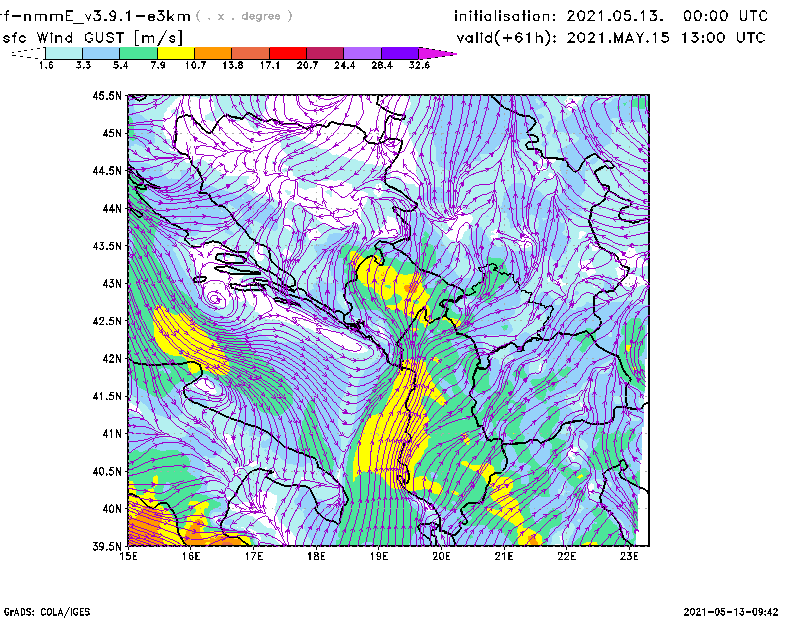Click the 43.5N latitude label

(107, 246)
